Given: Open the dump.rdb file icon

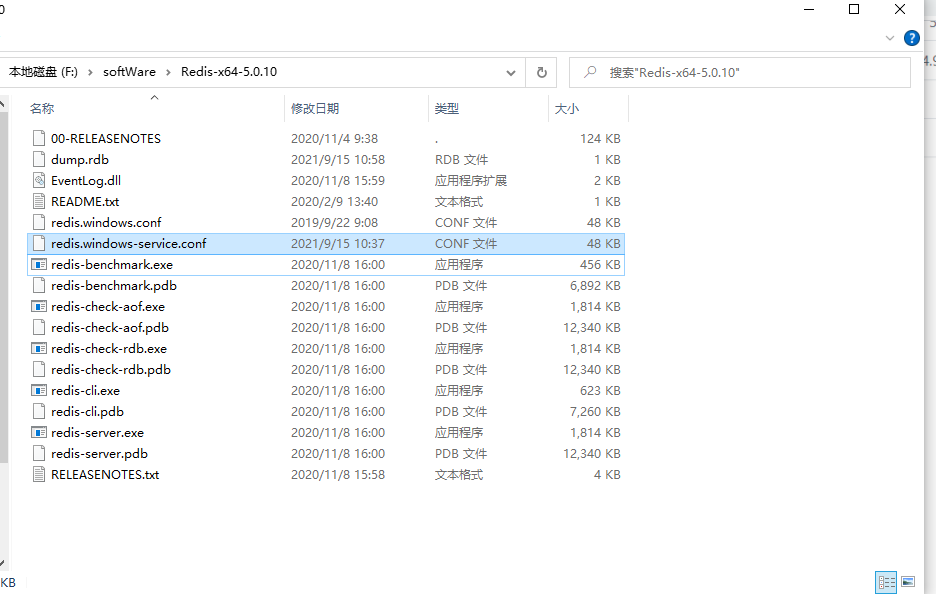Looking at the screenshot, I should point(38,159).
